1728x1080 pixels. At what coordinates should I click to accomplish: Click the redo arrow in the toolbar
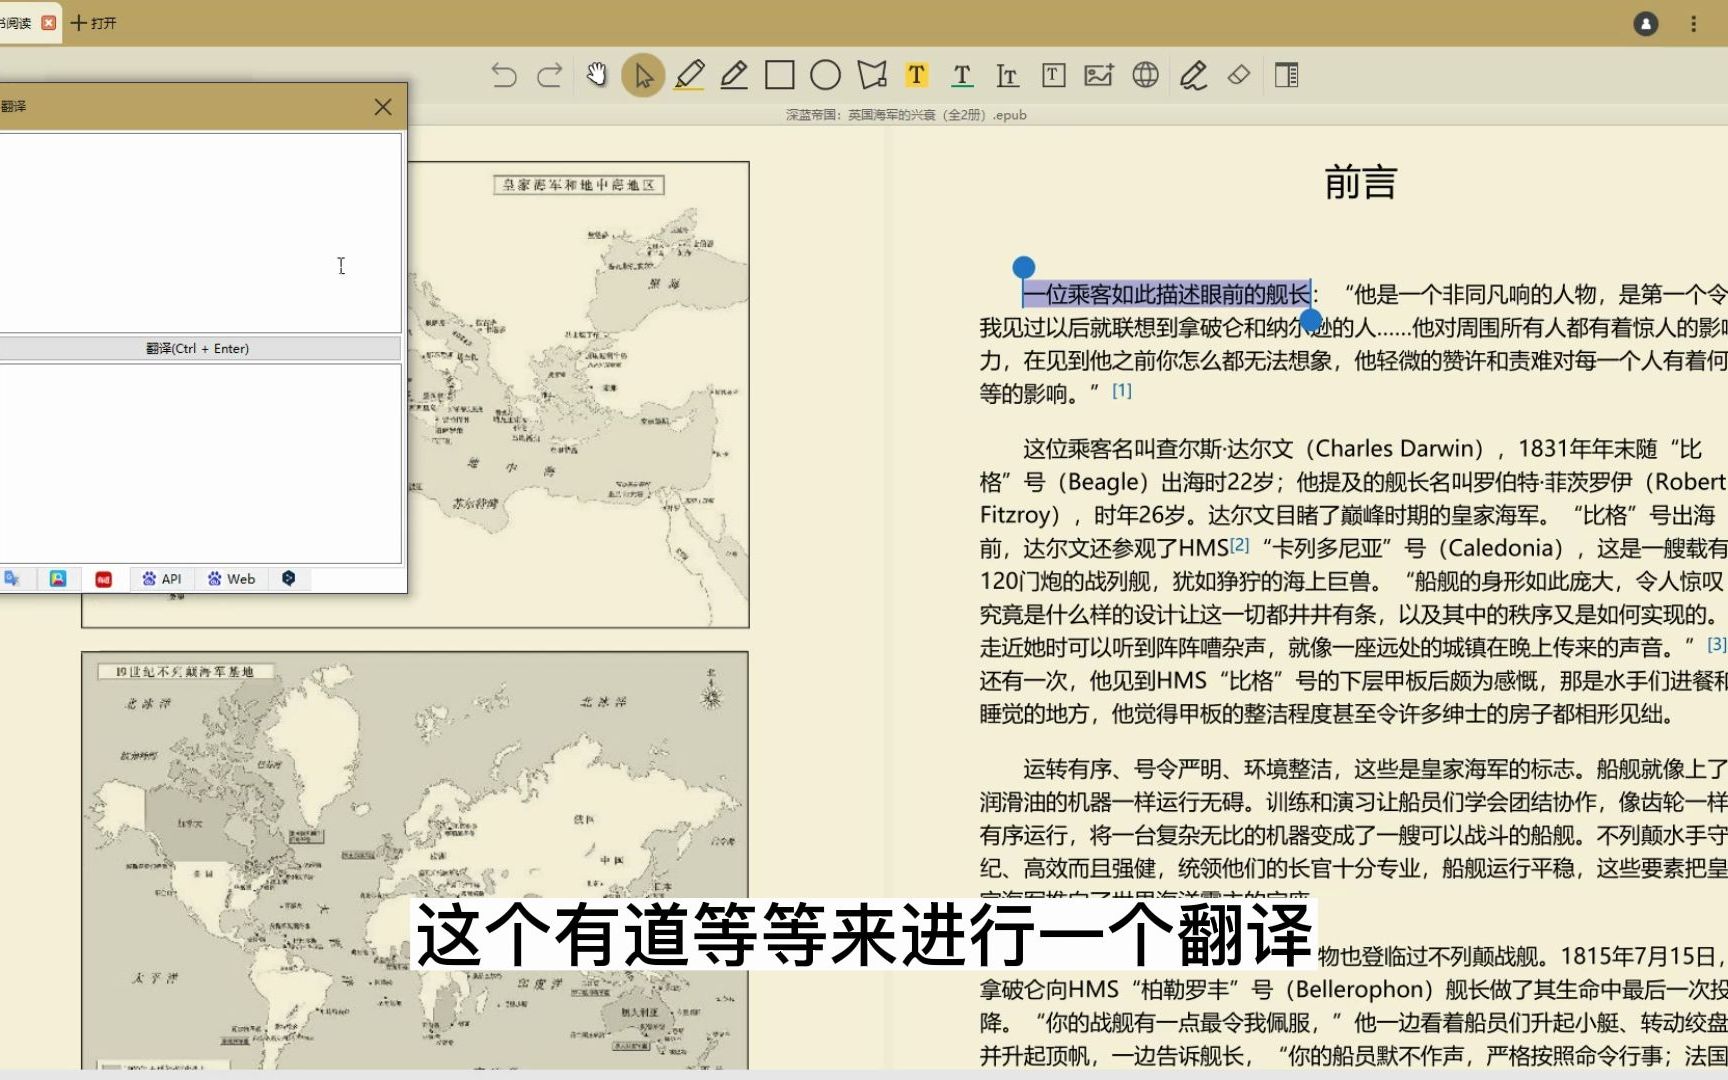pos(550,75)
